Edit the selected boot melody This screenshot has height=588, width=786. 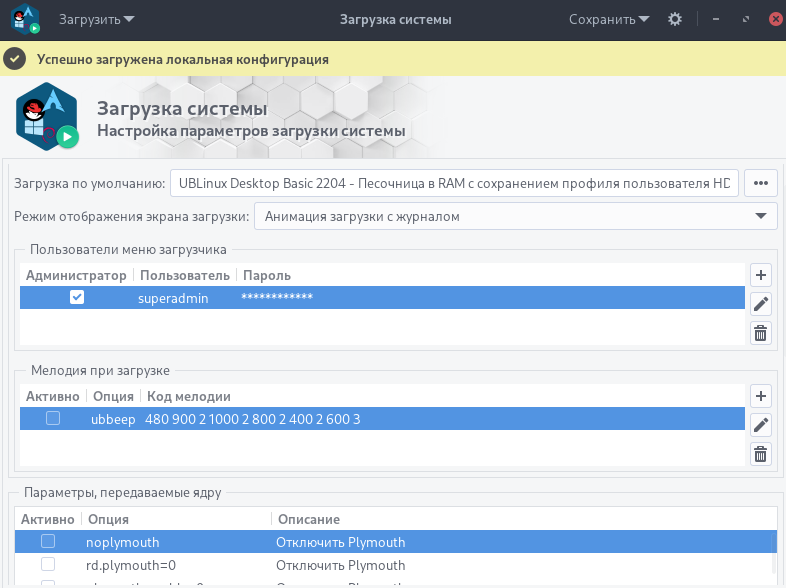(760, 425)
